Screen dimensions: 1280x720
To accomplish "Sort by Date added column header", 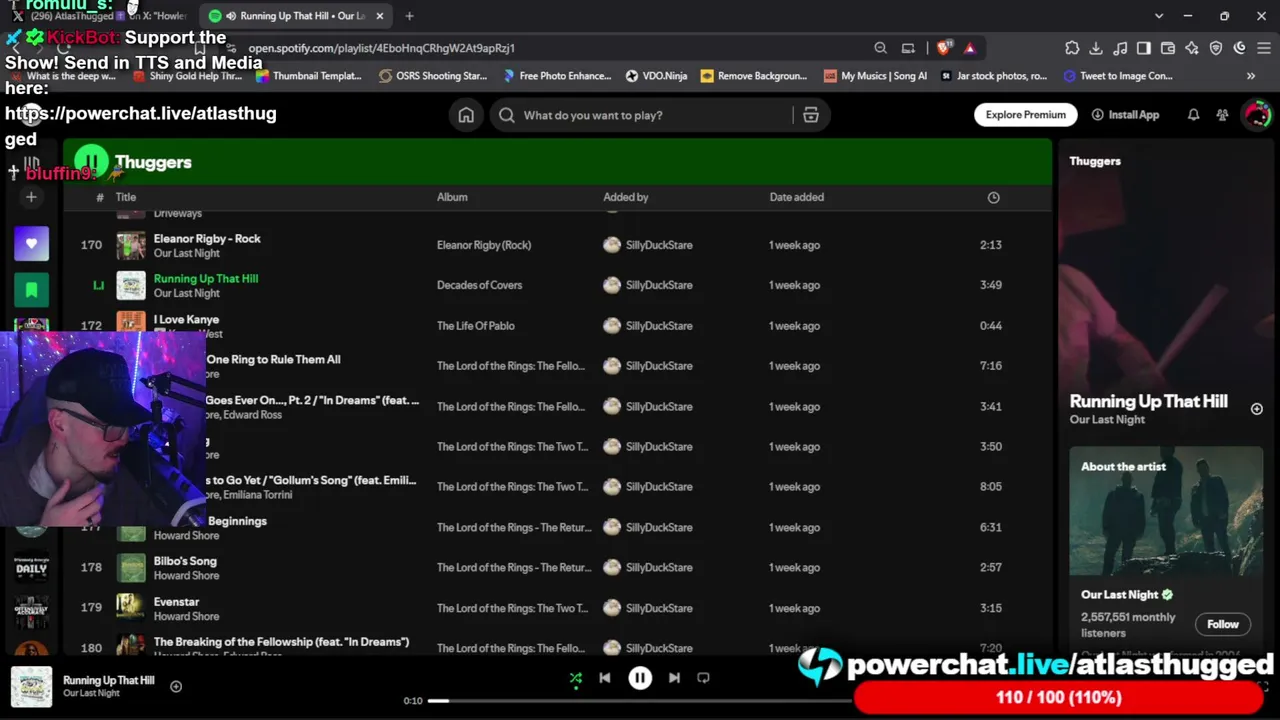I will (x=797, y=197).
